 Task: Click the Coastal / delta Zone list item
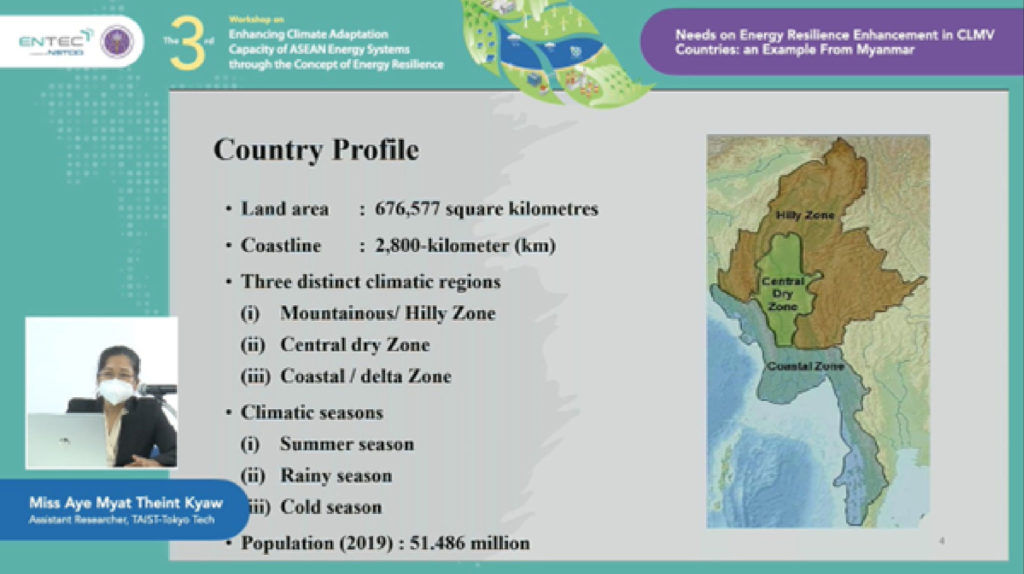365,376
